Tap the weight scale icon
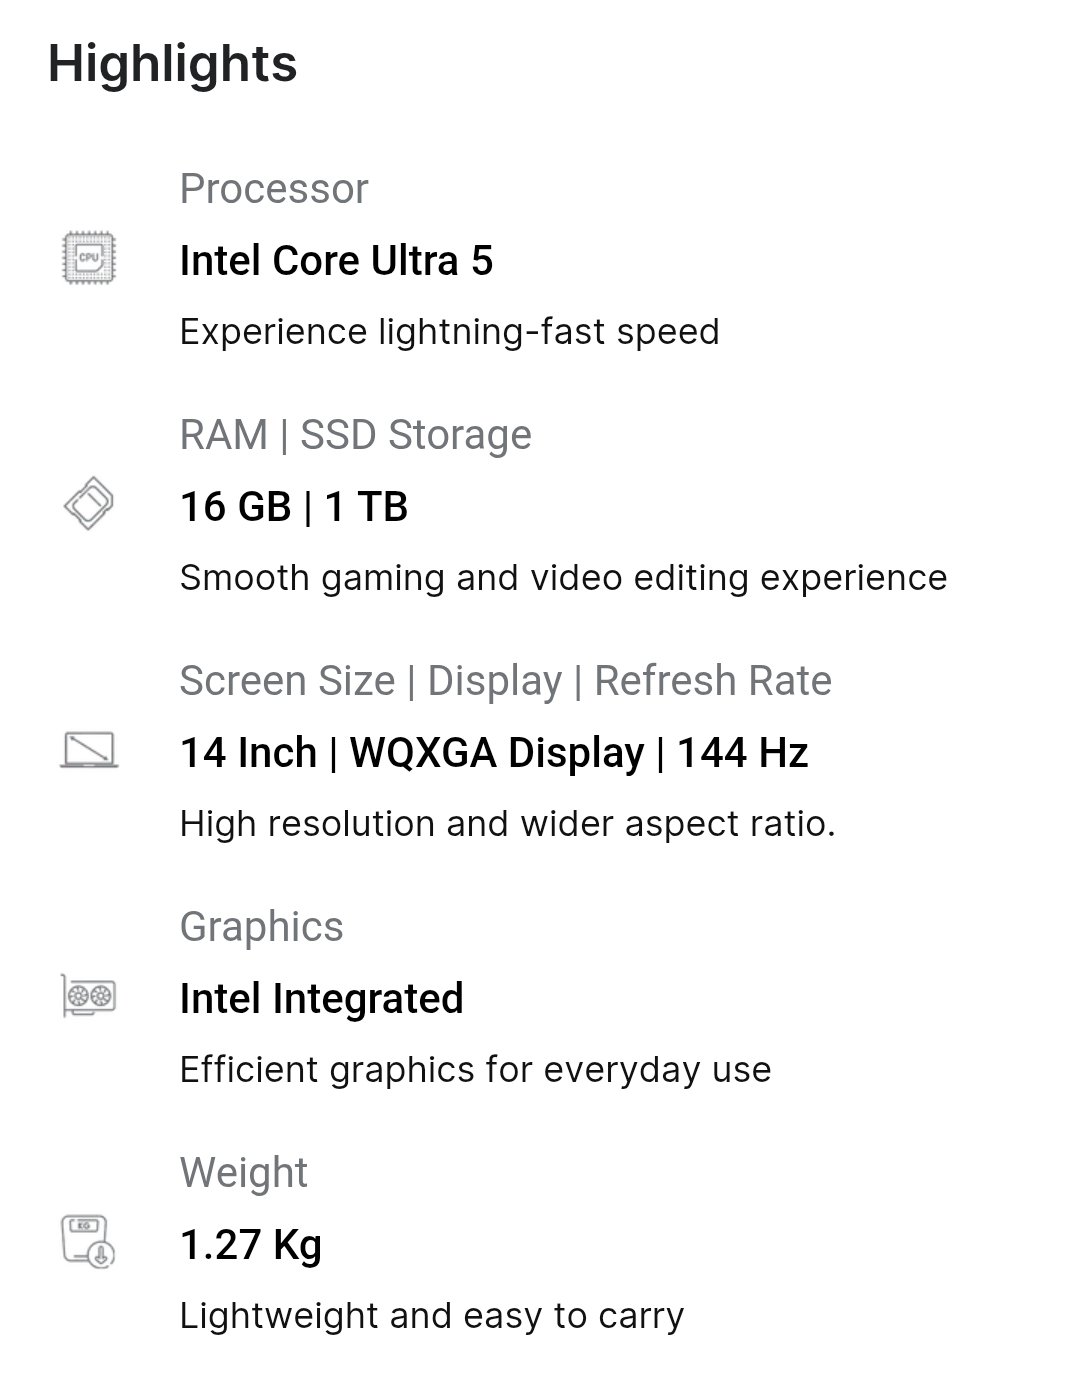 89,1242
